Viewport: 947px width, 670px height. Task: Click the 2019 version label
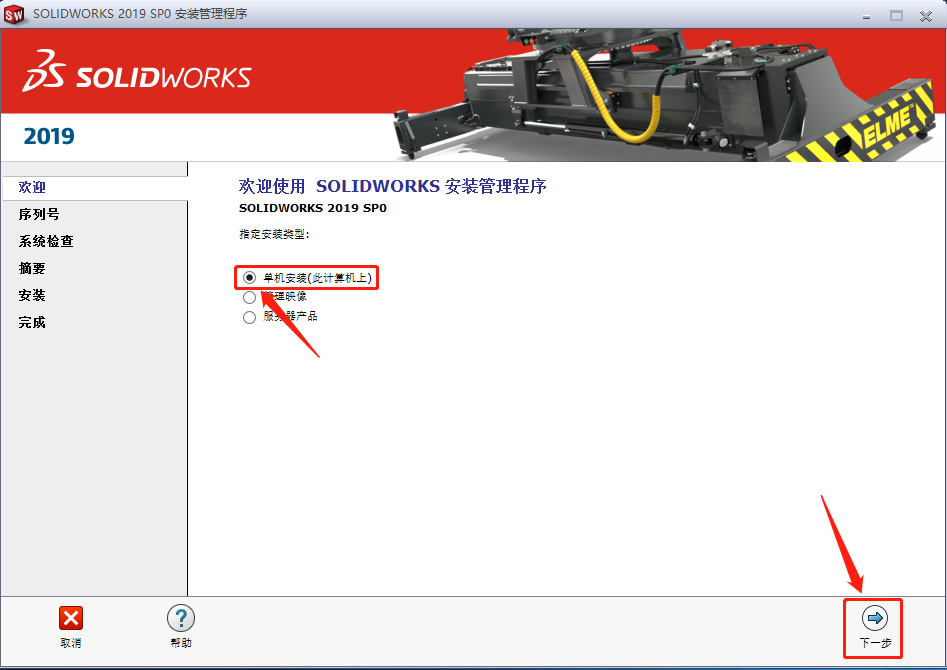coord(47,136)
